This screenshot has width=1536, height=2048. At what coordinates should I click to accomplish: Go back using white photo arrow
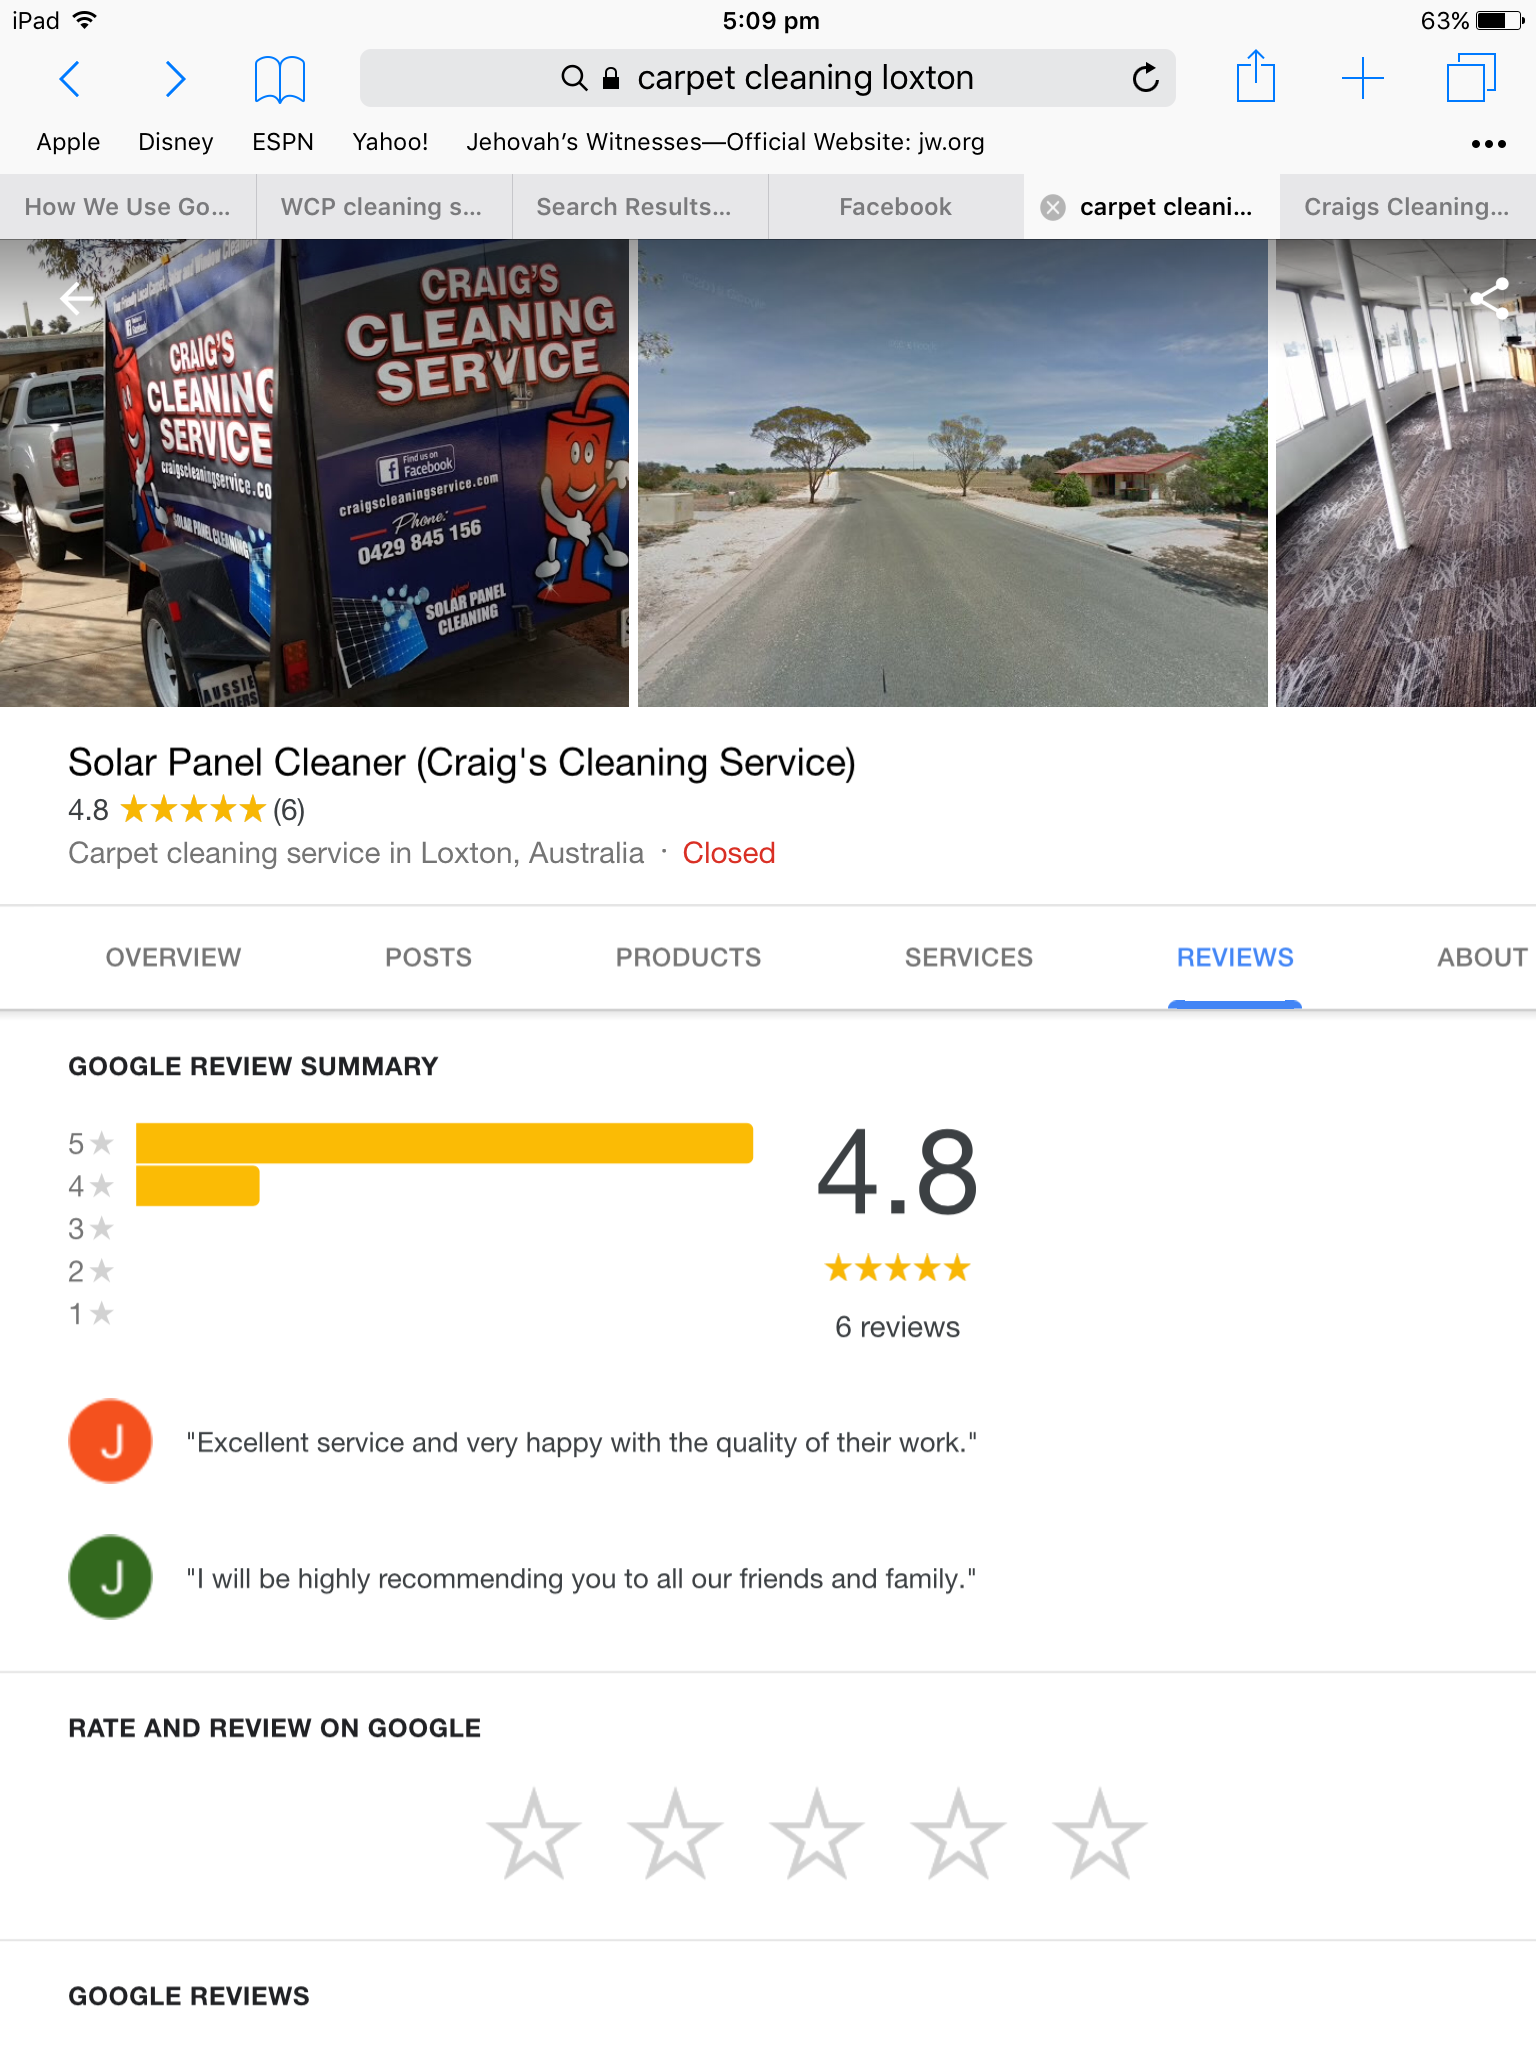tap(76, 297)
